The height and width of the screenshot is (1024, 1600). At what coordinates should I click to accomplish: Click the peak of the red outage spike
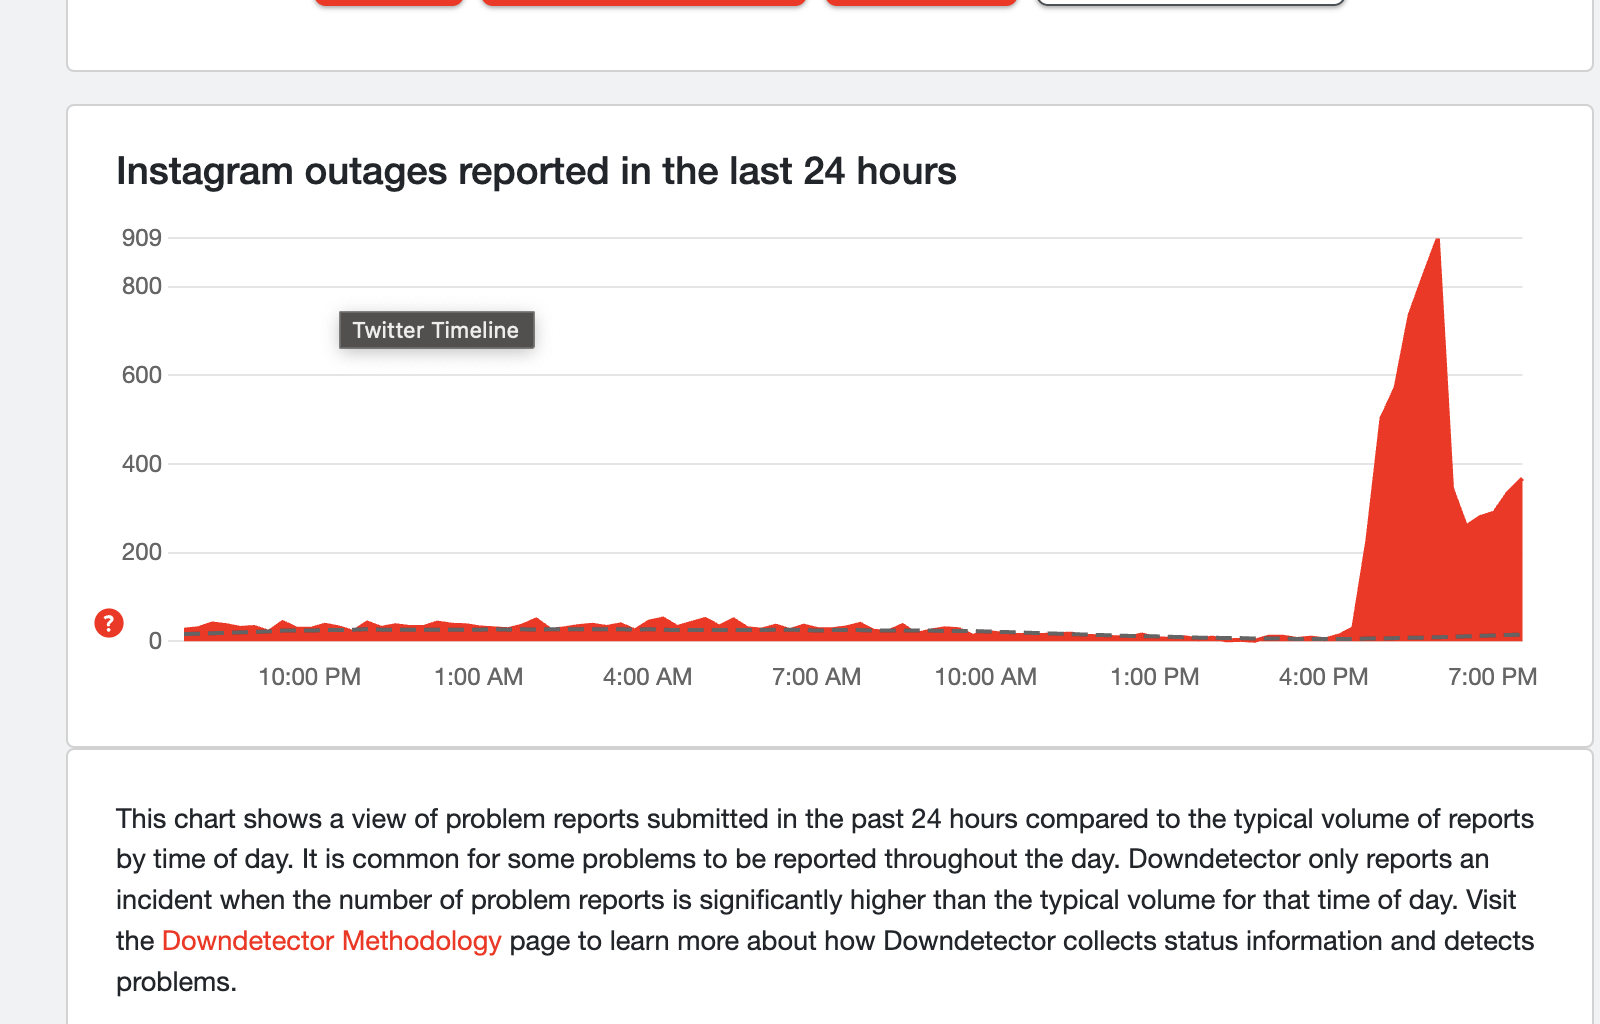point(1437,241)
